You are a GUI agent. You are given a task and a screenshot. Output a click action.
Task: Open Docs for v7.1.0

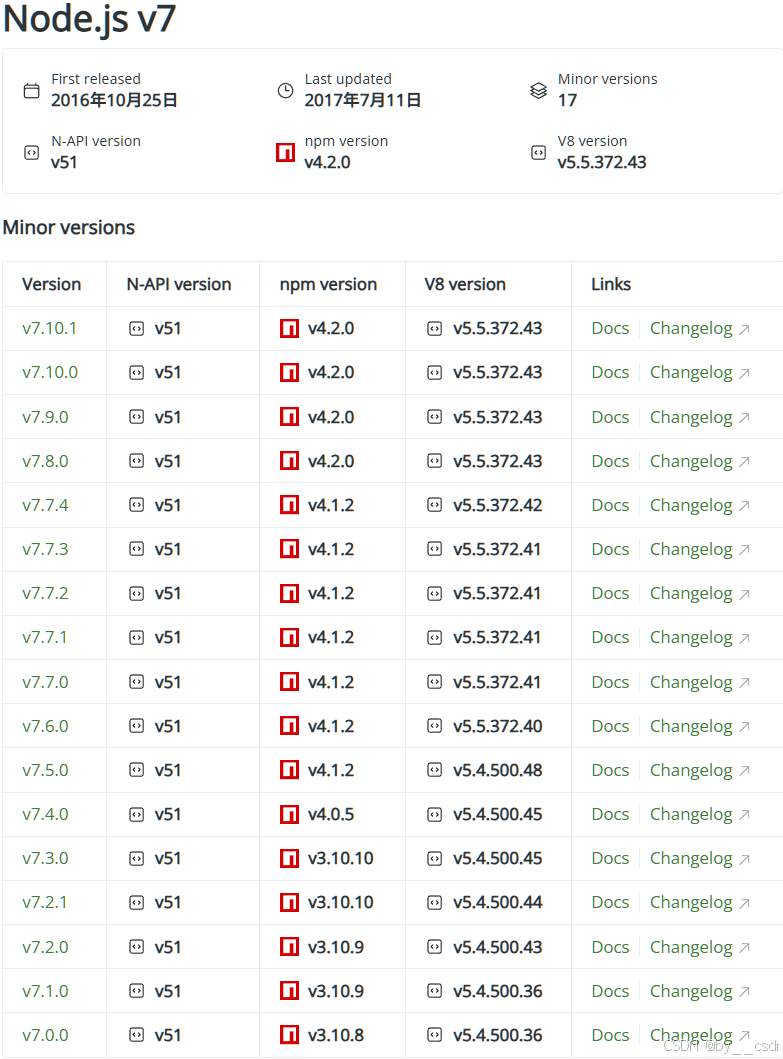[x=610, y=991]
